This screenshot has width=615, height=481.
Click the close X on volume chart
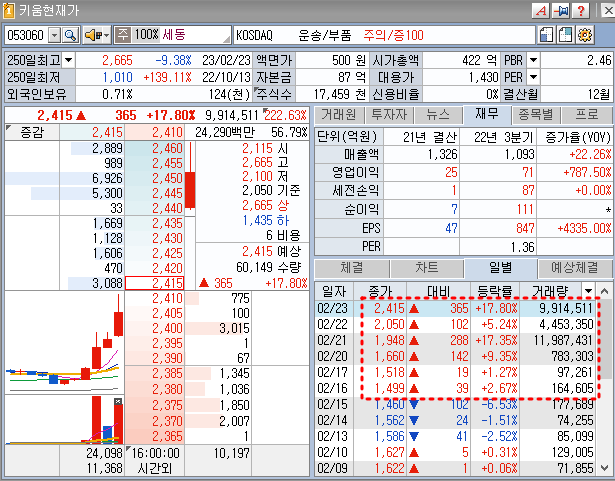[118, 401]
